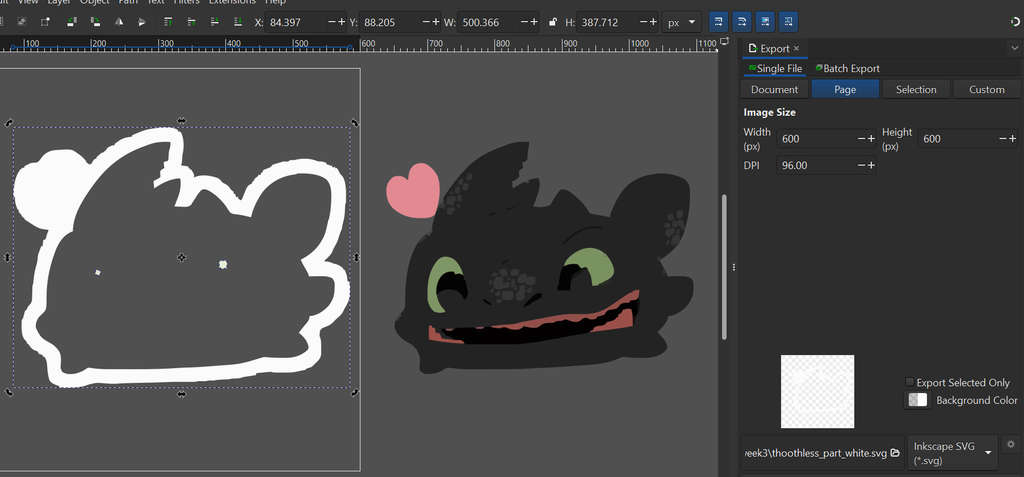Click the folder icon in filename field
Screen dimensions: 1024x477
point(895,453)
